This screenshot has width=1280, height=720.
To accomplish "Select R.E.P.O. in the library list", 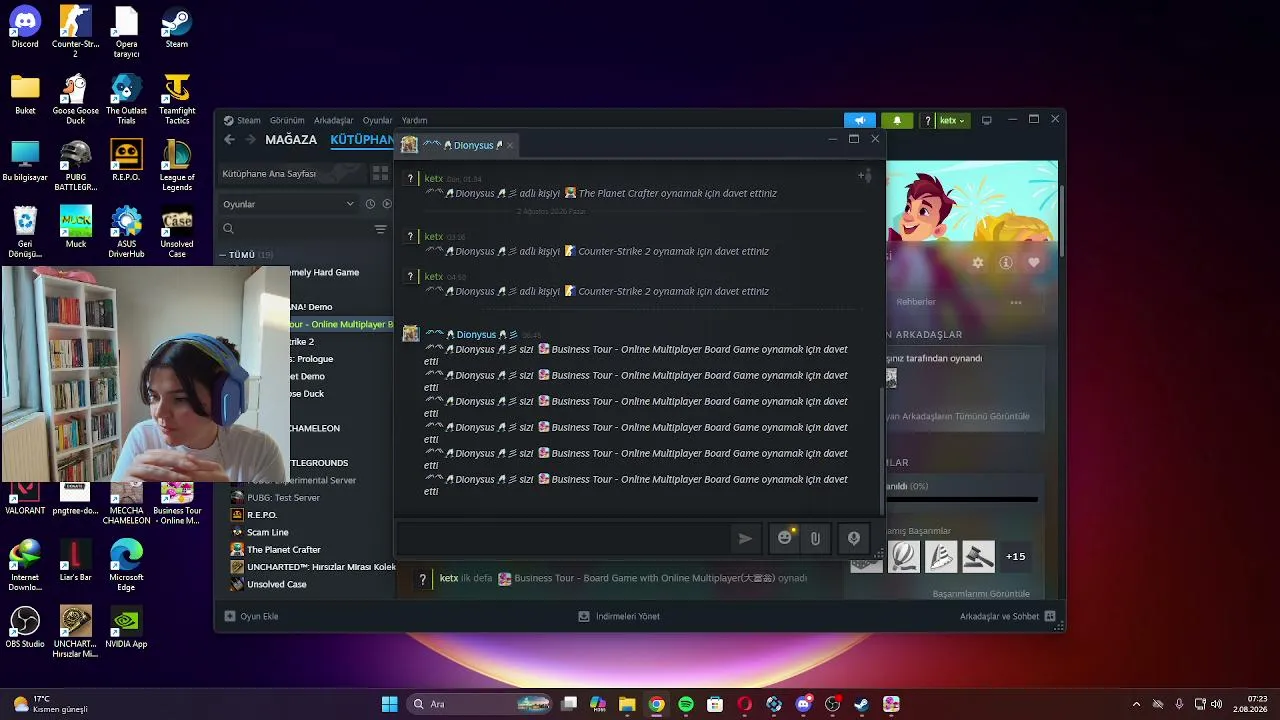I will point(262,515).
